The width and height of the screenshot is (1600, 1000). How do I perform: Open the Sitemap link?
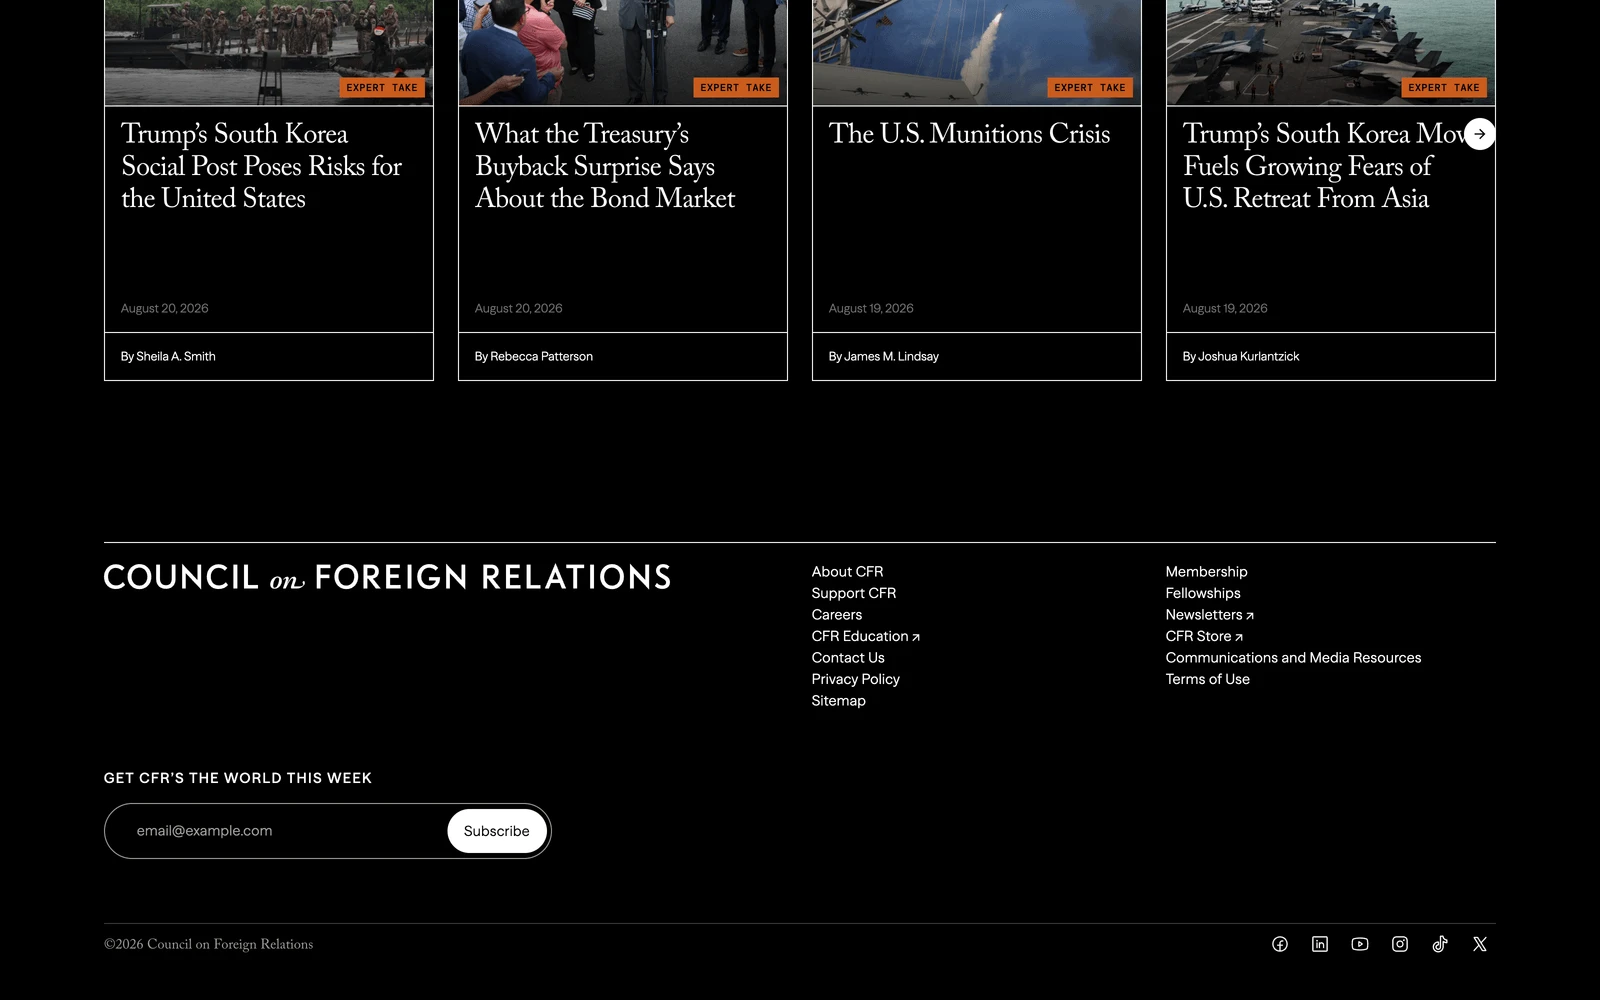coord(839,701)
